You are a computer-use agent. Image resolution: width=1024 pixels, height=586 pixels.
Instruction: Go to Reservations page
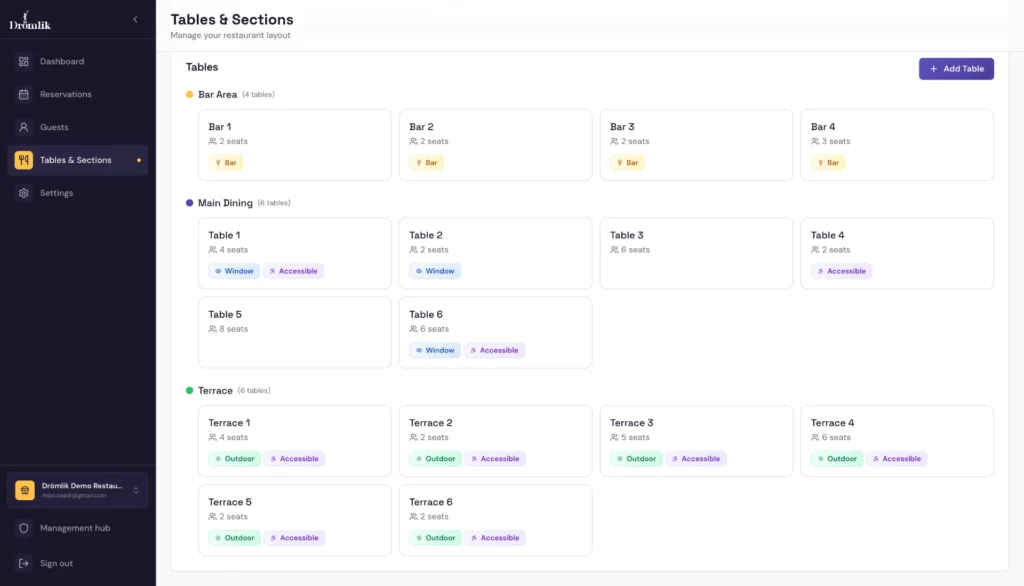pyautogui.click(x=78, y=94)
